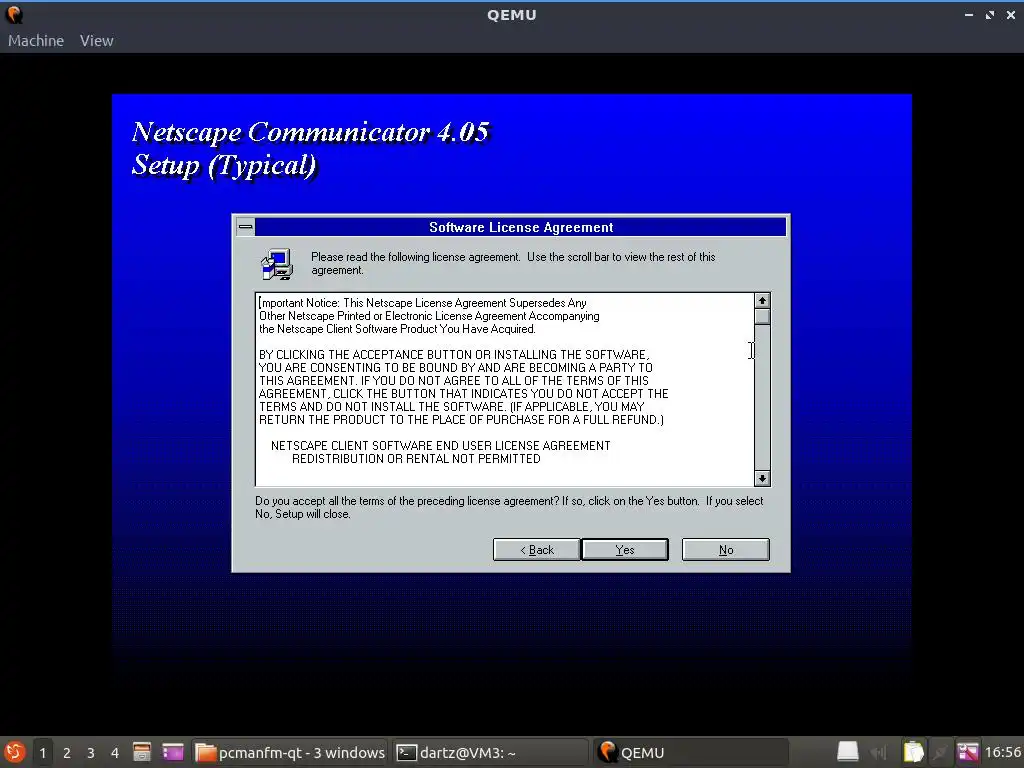This screenshot has width=1024, height=768.
Task: Switch to workspace 4
Action: tap(115, 753)
